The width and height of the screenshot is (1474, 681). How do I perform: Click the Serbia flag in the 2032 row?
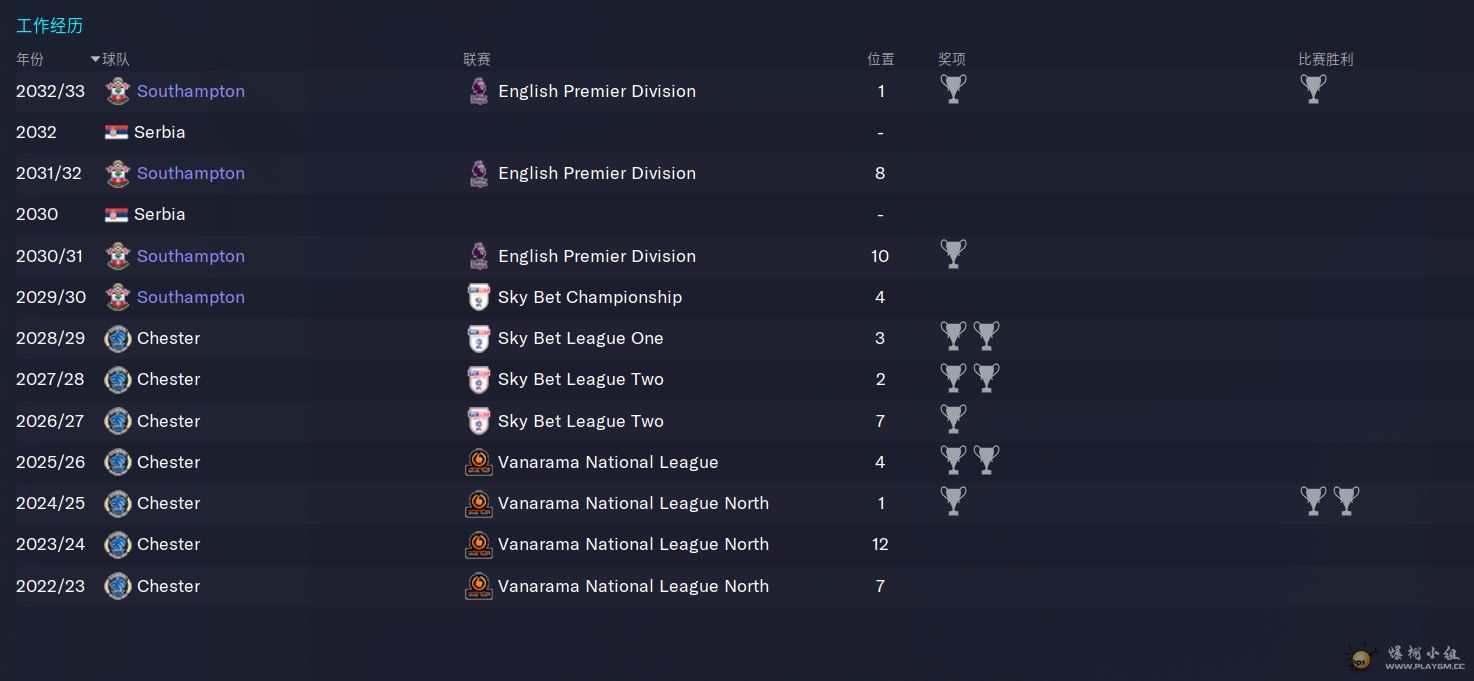[116, 132]
